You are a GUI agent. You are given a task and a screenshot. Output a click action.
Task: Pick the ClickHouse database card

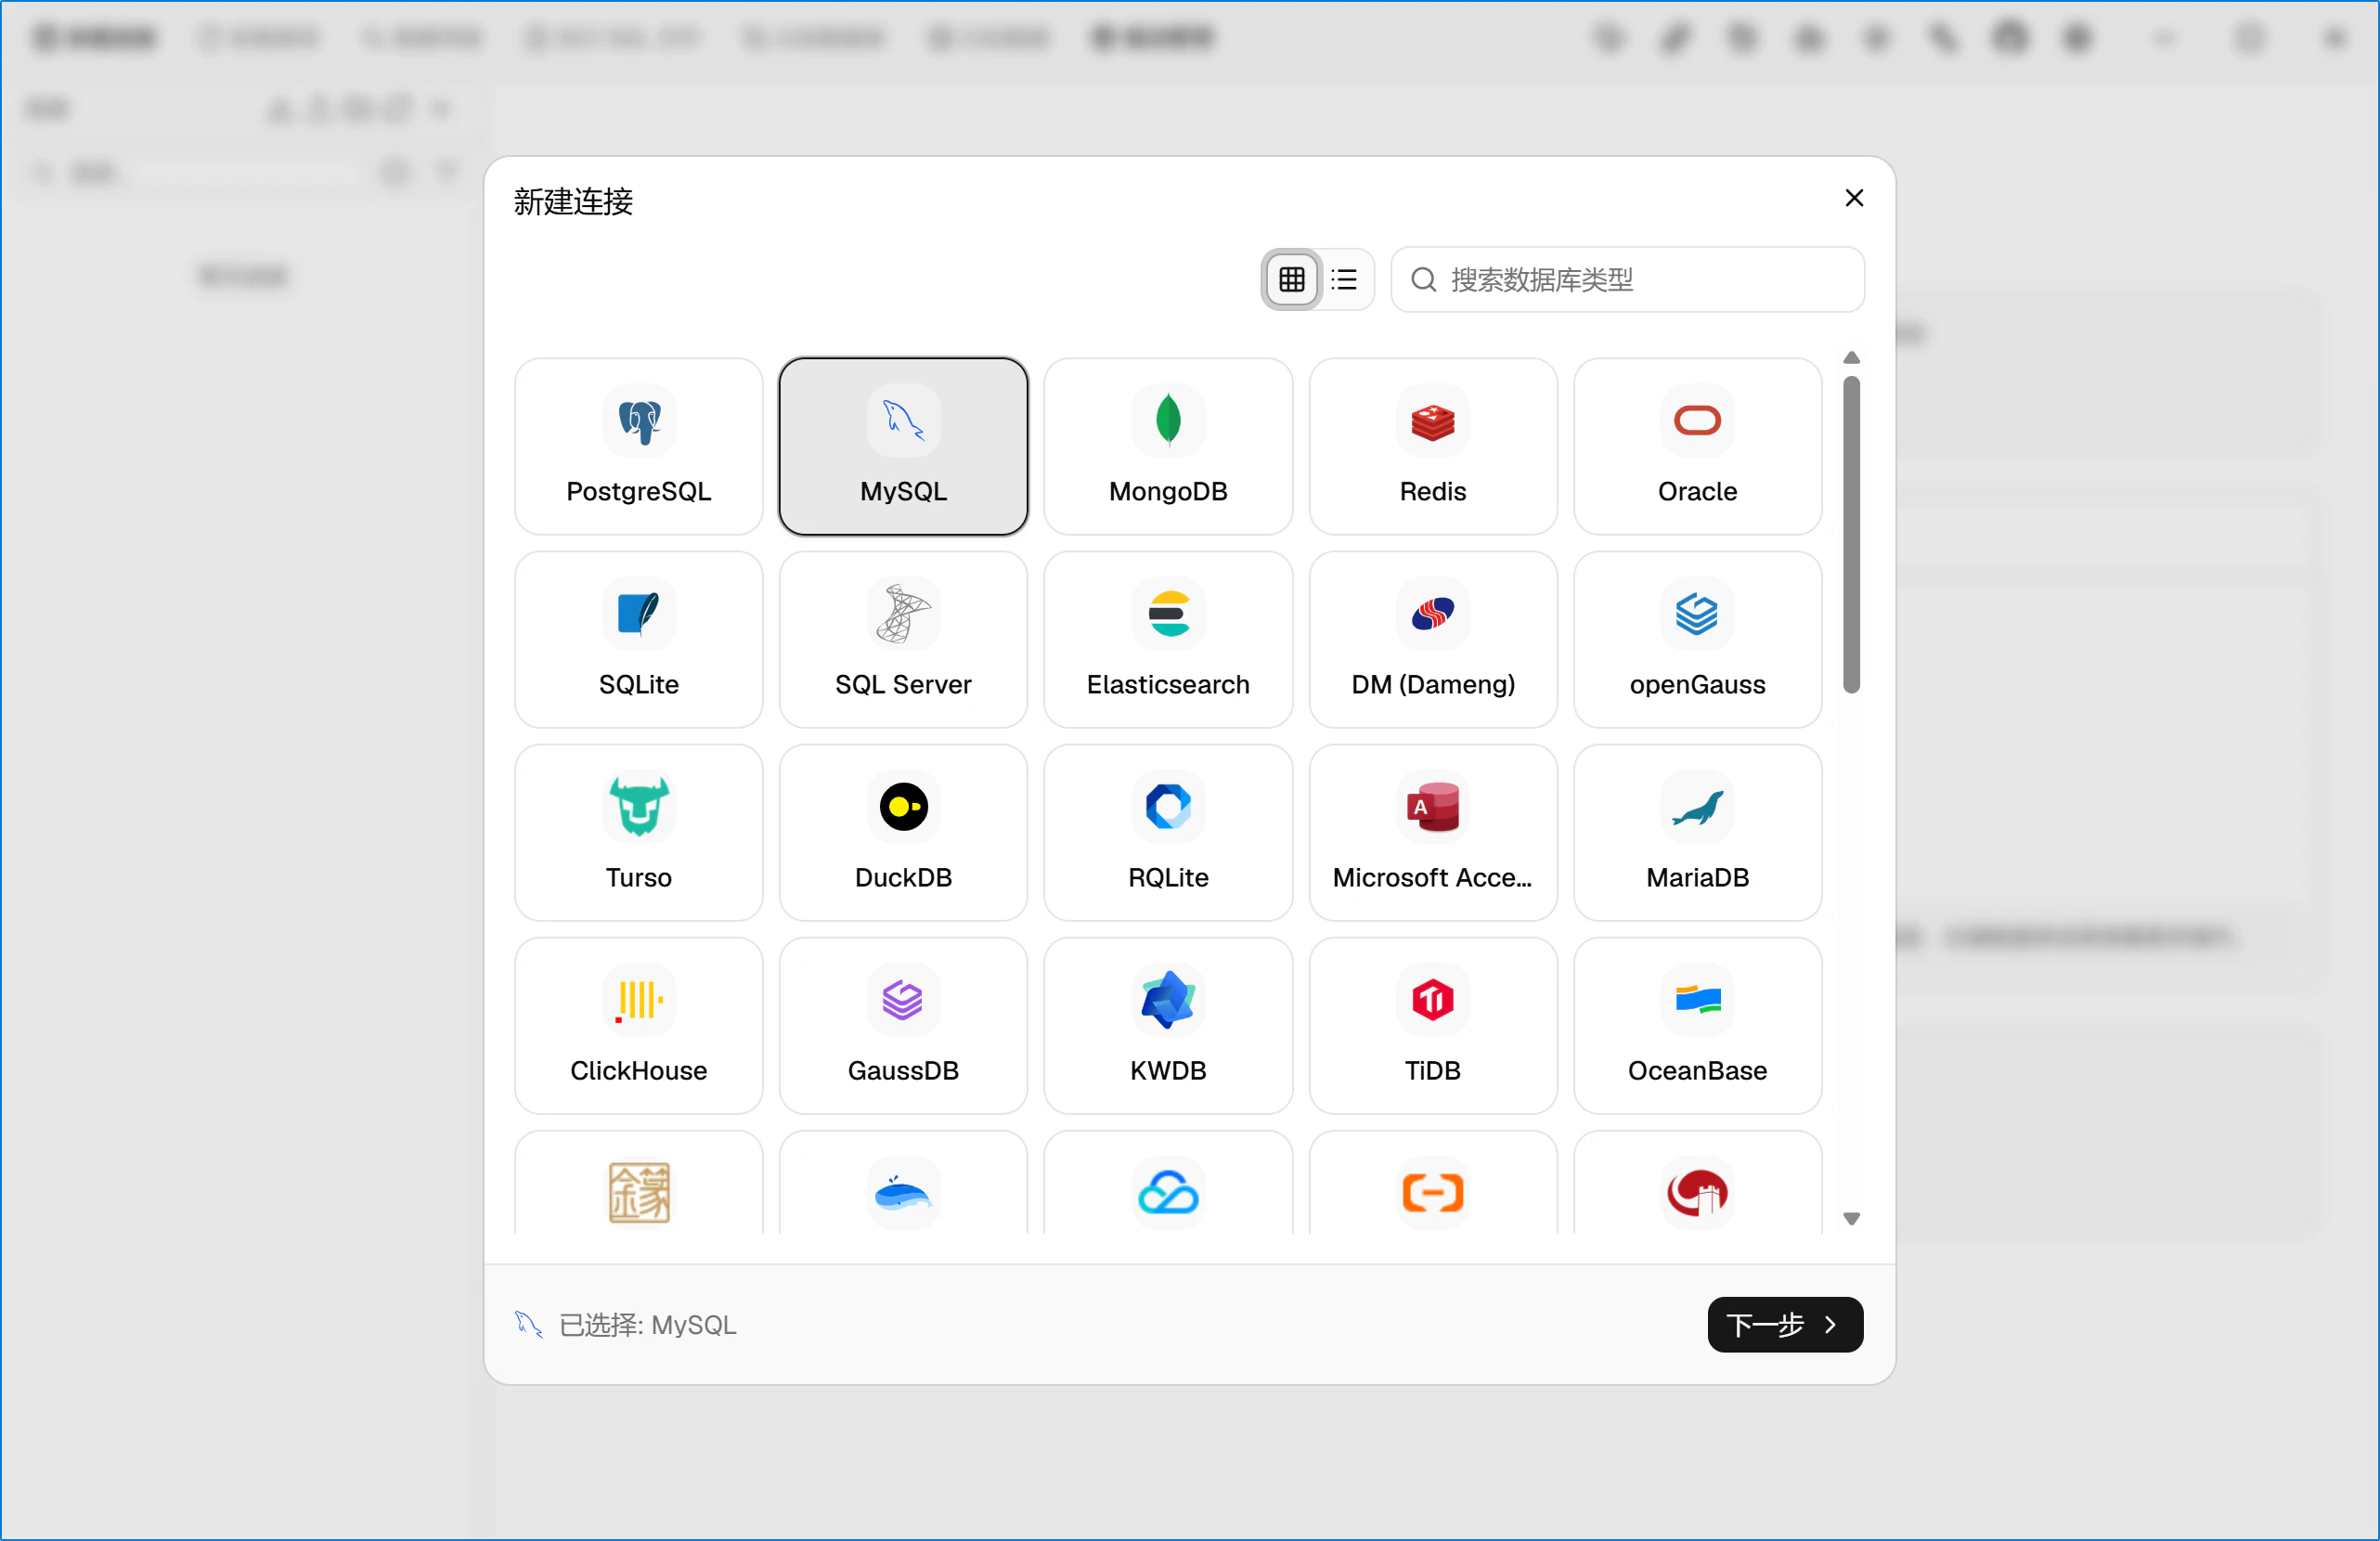pos(638,1025)
